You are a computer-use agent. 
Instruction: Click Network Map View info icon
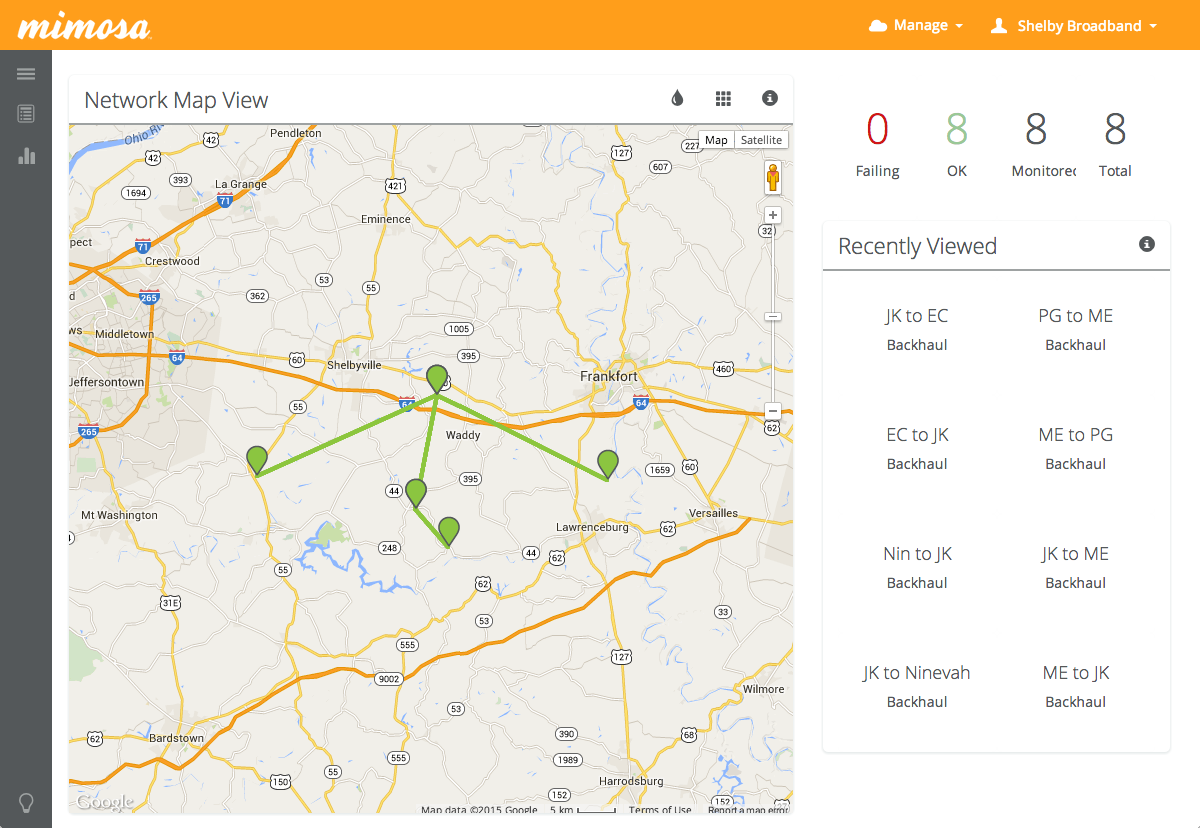point(769,98)
